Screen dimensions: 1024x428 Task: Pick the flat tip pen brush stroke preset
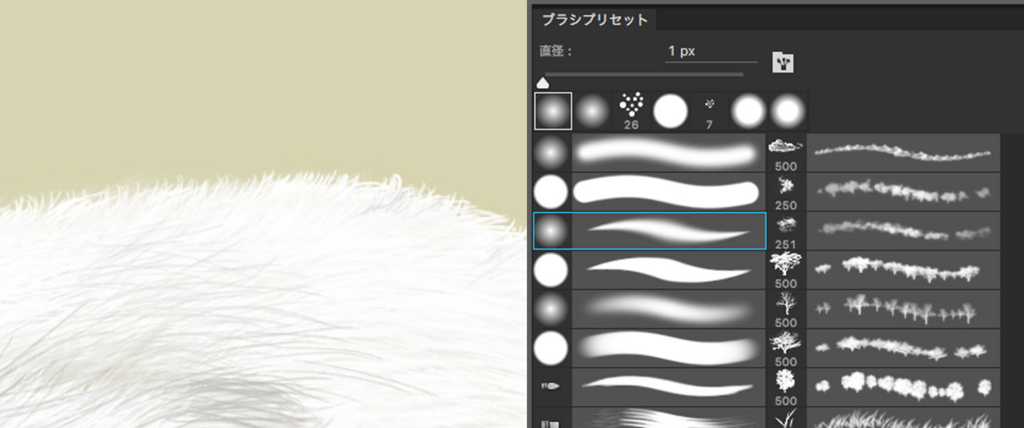coord(669,386)
